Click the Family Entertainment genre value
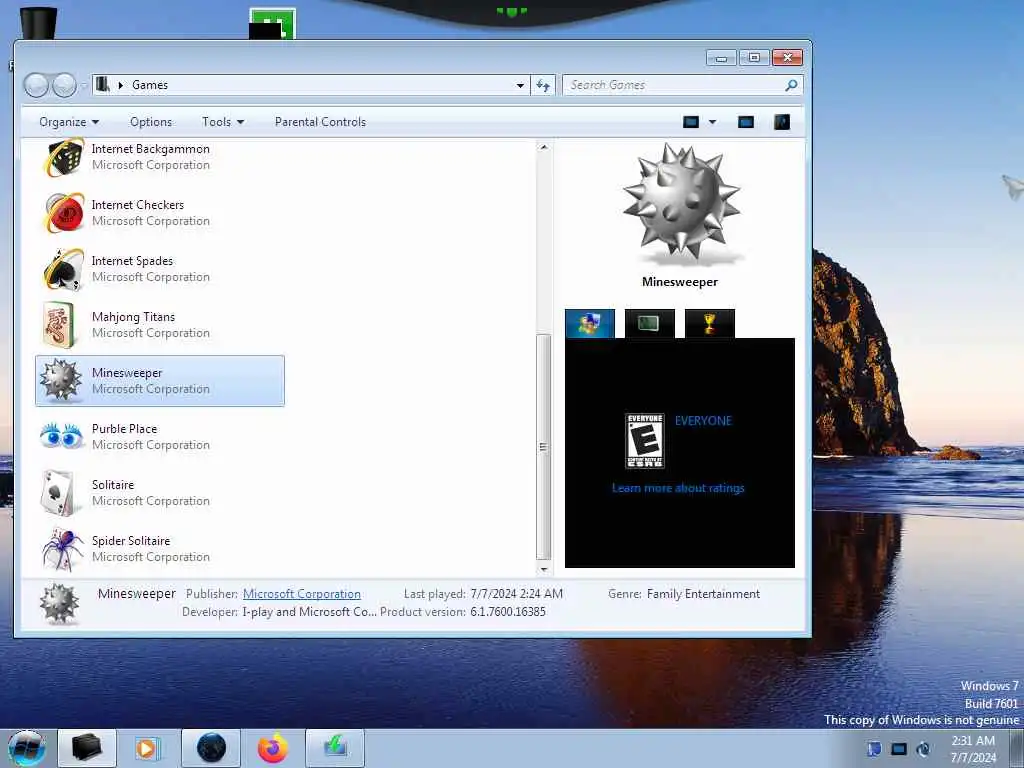The image size is (1024, 768). pyautogui.click(x=703, y=594)
